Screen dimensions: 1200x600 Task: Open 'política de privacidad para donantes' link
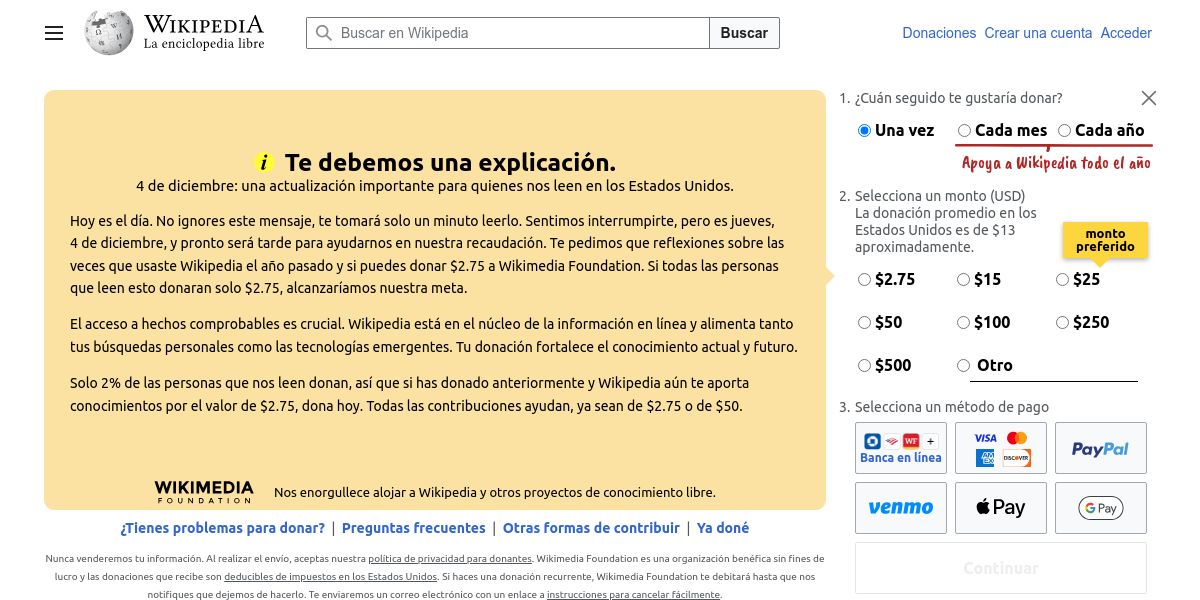point(450,559)
